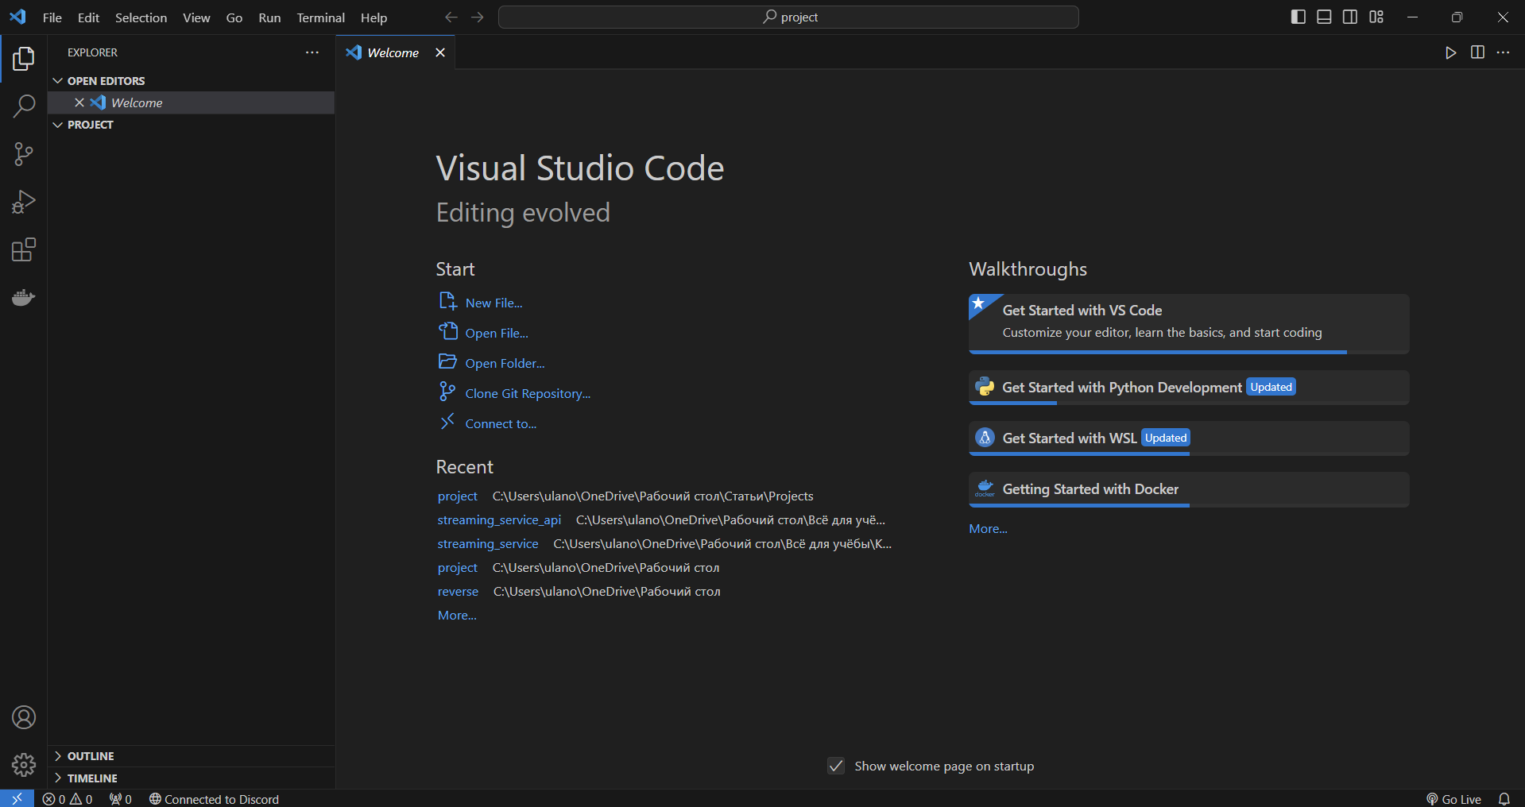Split the editor to the right
This screenshot has width=1525, height=807.
tap(1477, 53)
